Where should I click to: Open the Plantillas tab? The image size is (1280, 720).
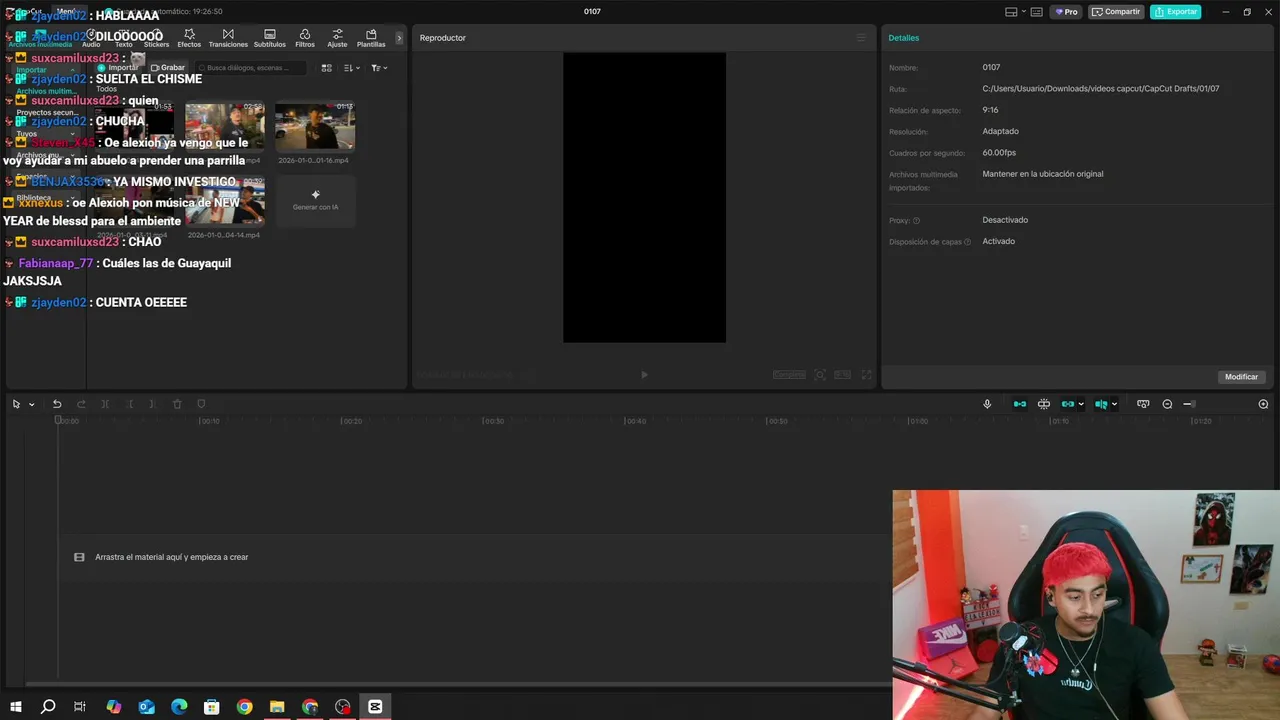(x=371, y=38)
